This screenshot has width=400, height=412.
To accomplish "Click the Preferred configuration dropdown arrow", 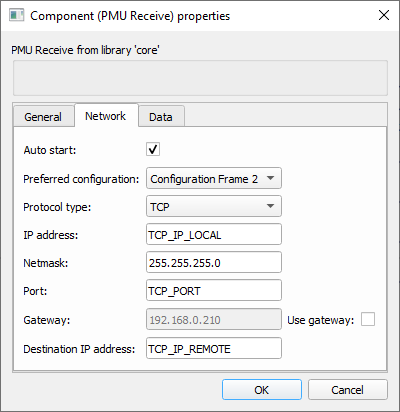I will tap(271, 178).
